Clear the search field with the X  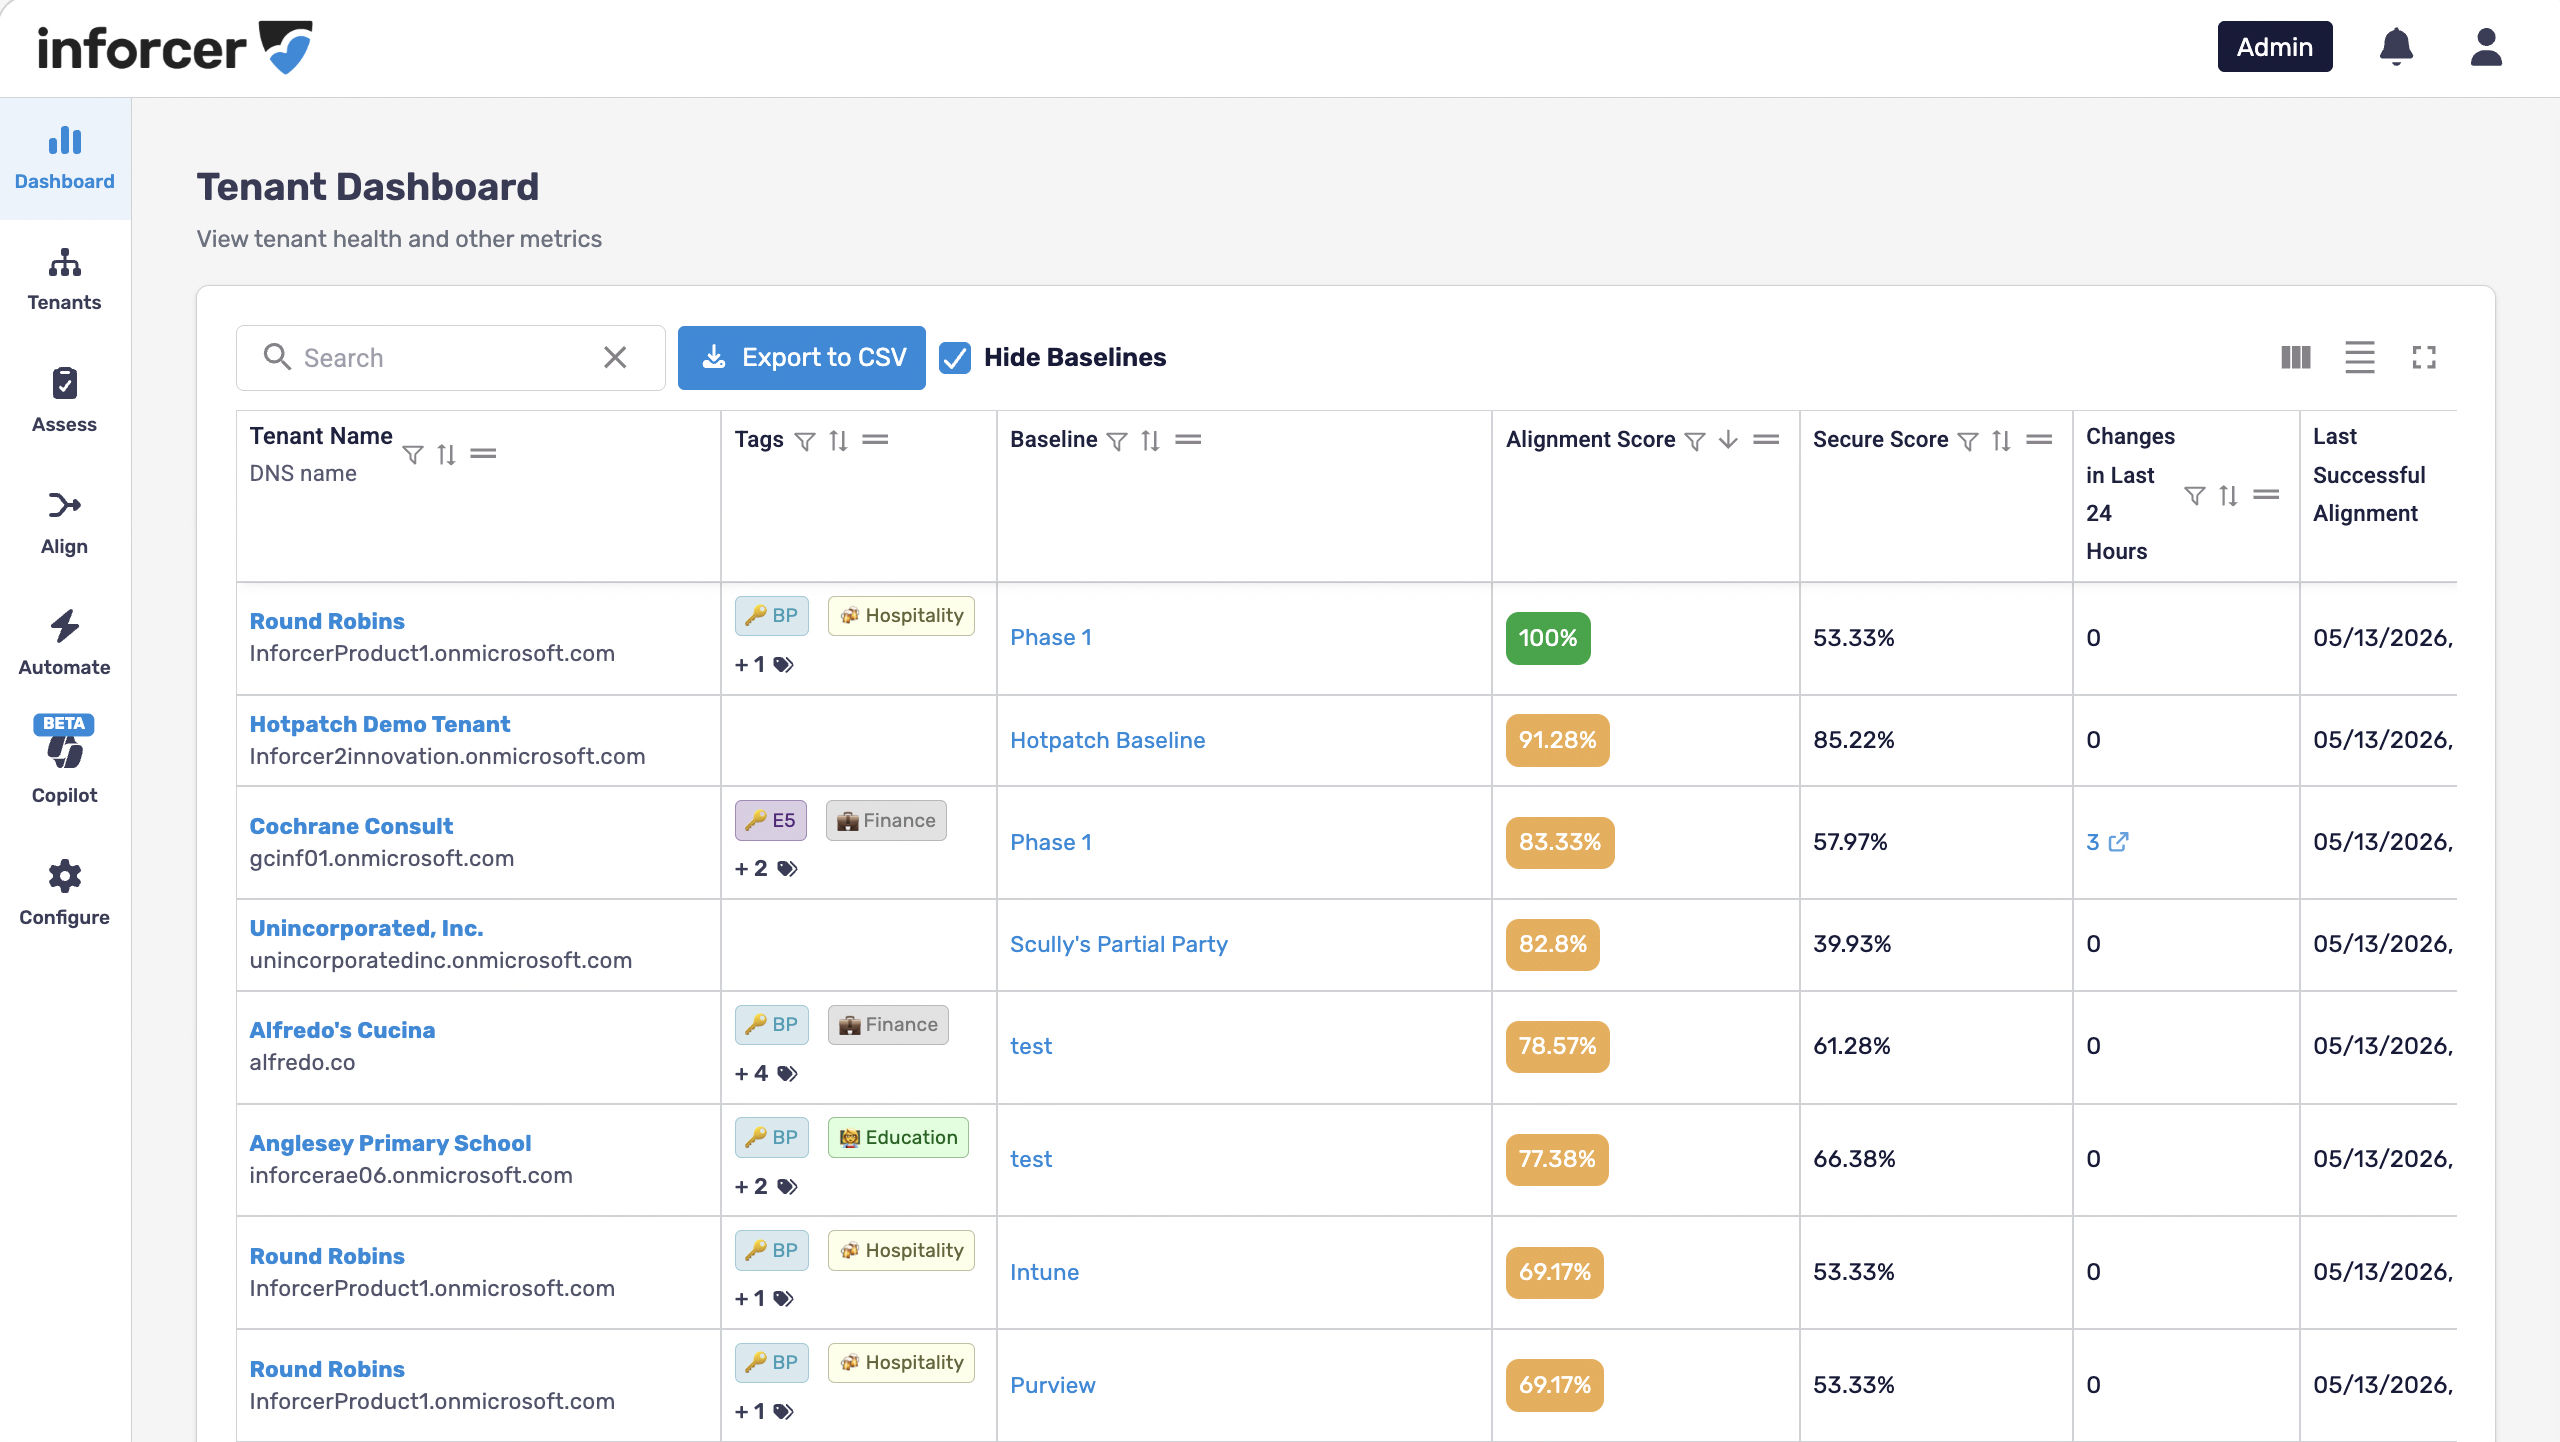coord(615,357)
